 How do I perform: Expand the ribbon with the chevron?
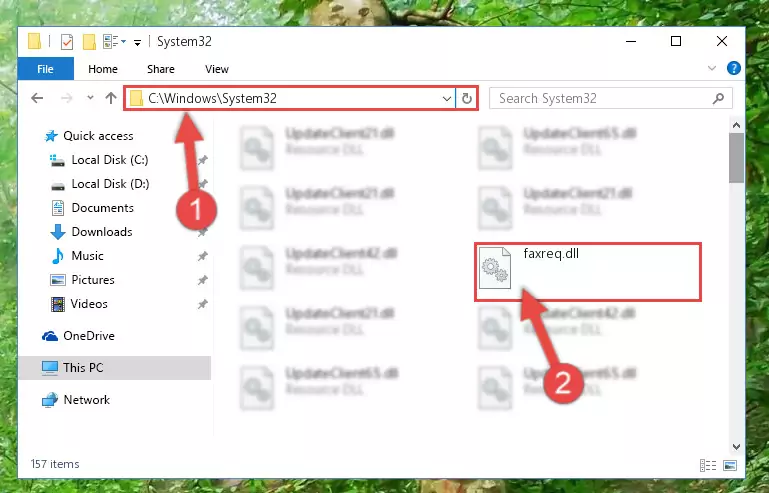point(712,69)
